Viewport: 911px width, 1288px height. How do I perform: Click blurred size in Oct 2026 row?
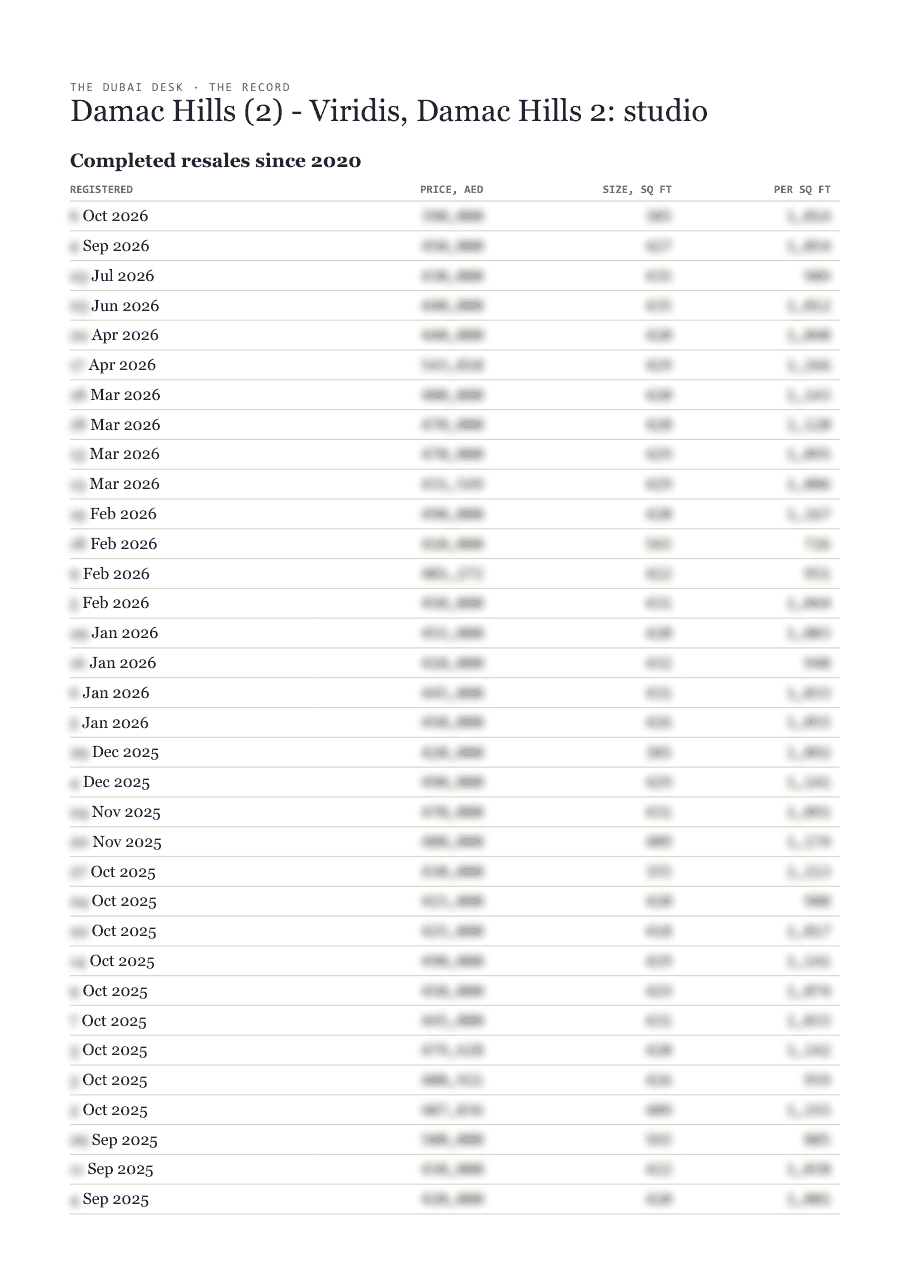point(659,216)
